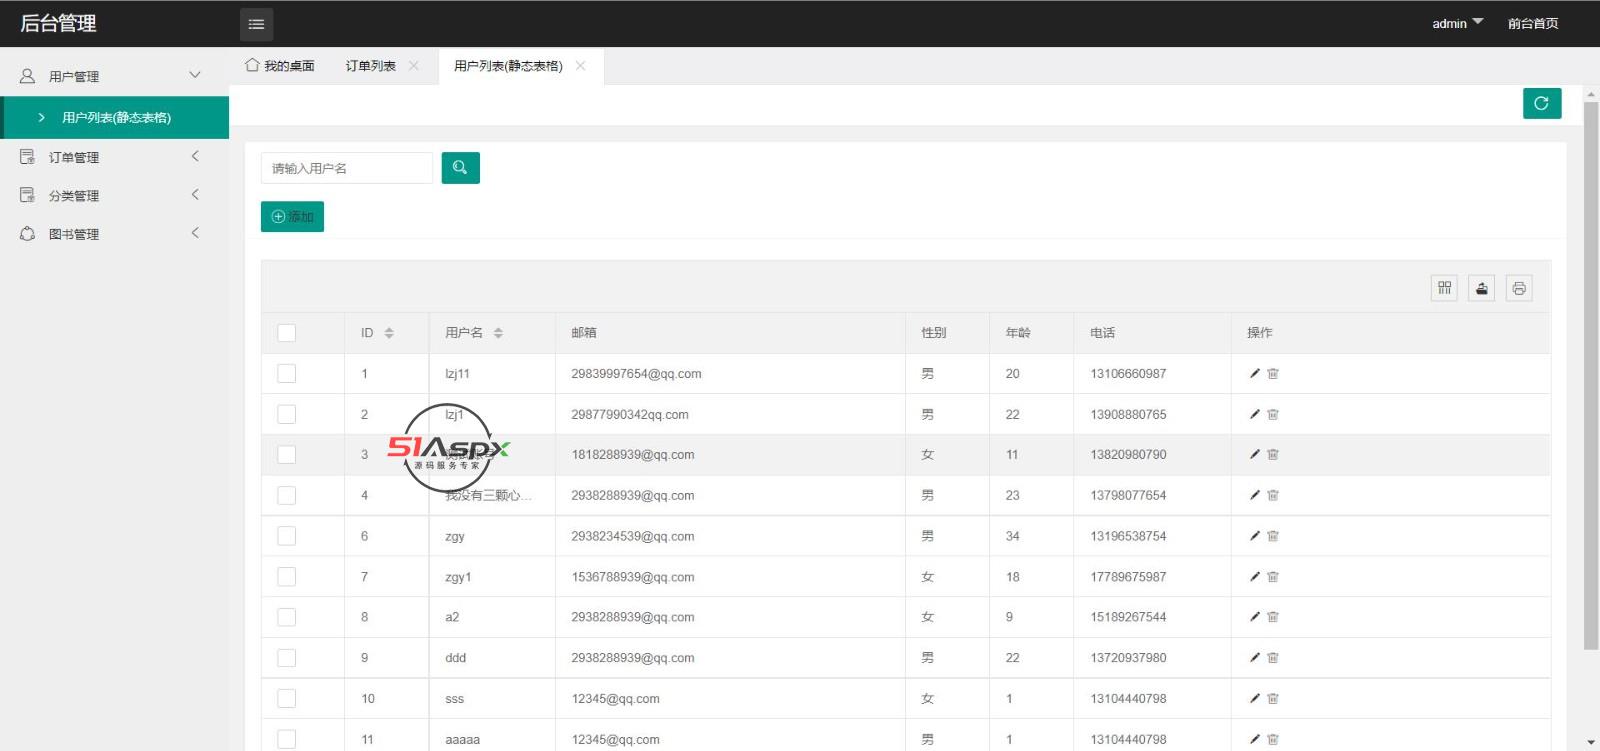This screenshot has width=1600, height=751.
Task: Check the box for user zgy1
Action: click(x=287, y=577)
